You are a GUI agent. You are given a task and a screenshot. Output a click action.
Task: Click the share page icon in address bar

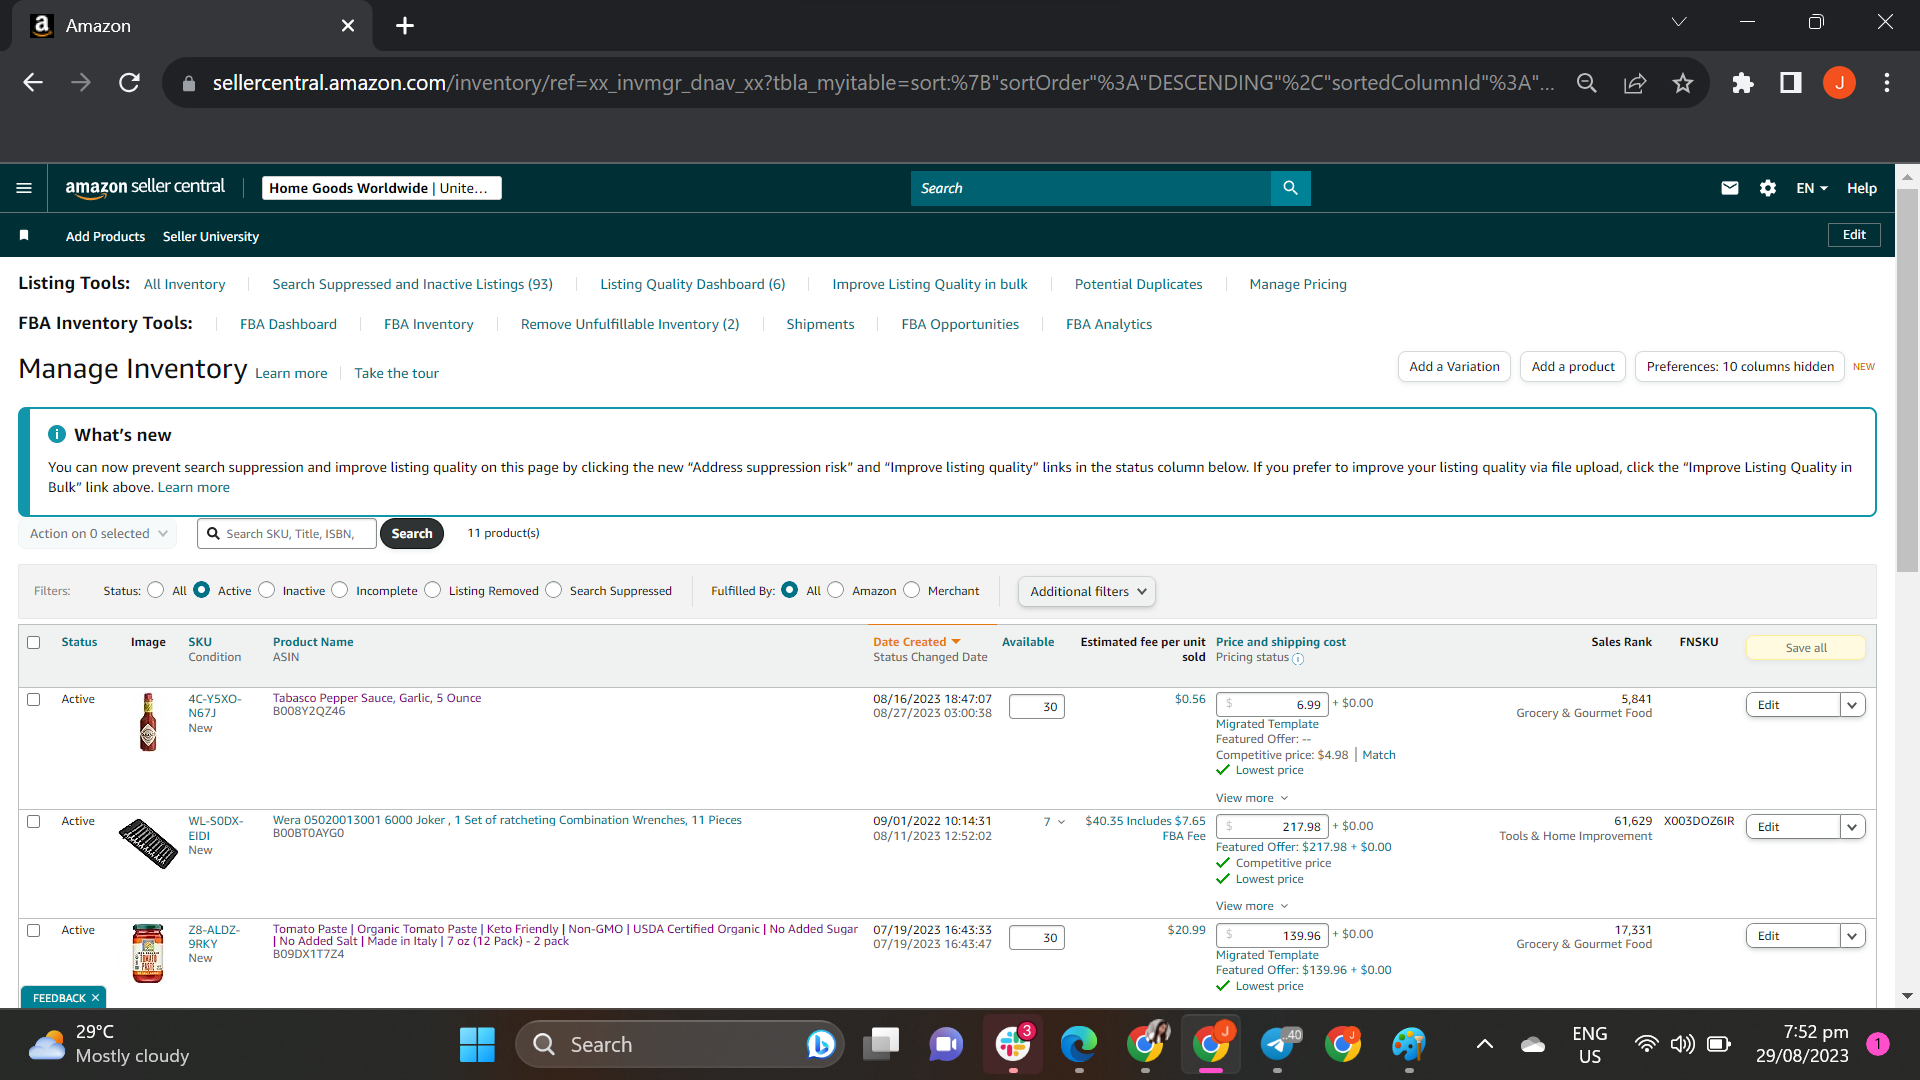tap(1635, 83)
